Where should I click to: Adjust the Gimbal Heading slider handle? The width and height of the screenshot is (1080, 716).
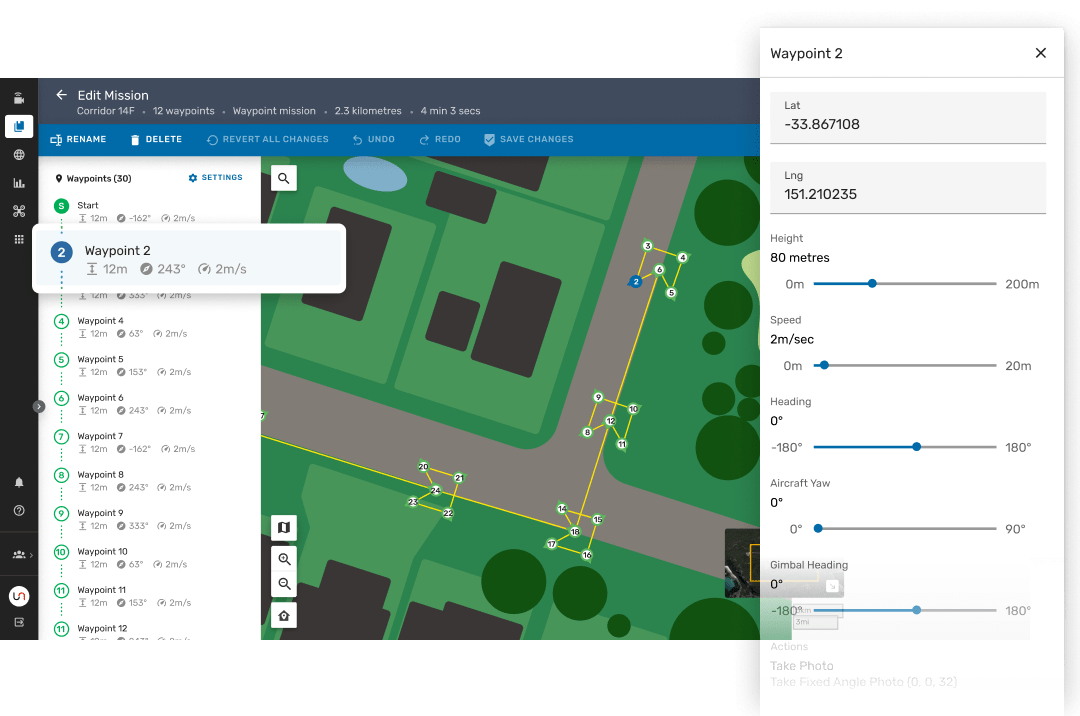coord(917,610)
